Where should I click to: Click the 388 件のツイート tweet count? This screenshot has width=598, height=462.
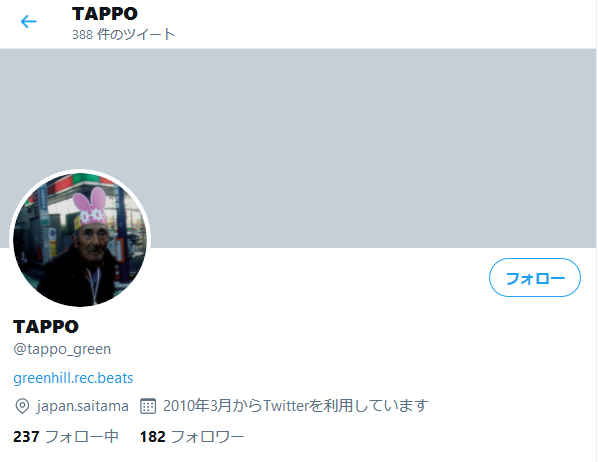pos(124,34)
